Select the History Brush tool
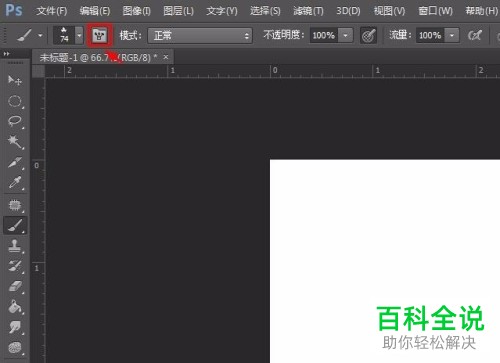 [x=15, y=266]
